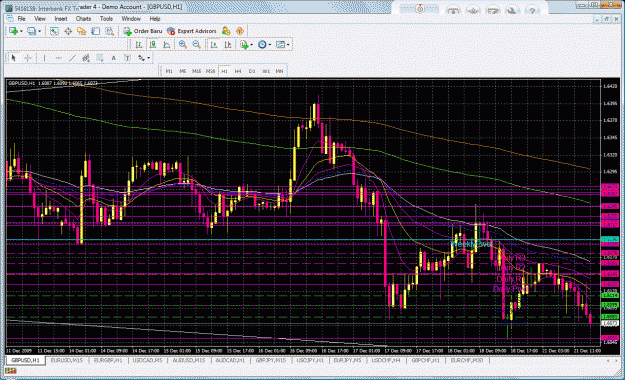Switch to the EURUSD,M15 chart tab
The height and width of the screenshot is (380, 625).
pyautogui.click(x=67, y=360)
